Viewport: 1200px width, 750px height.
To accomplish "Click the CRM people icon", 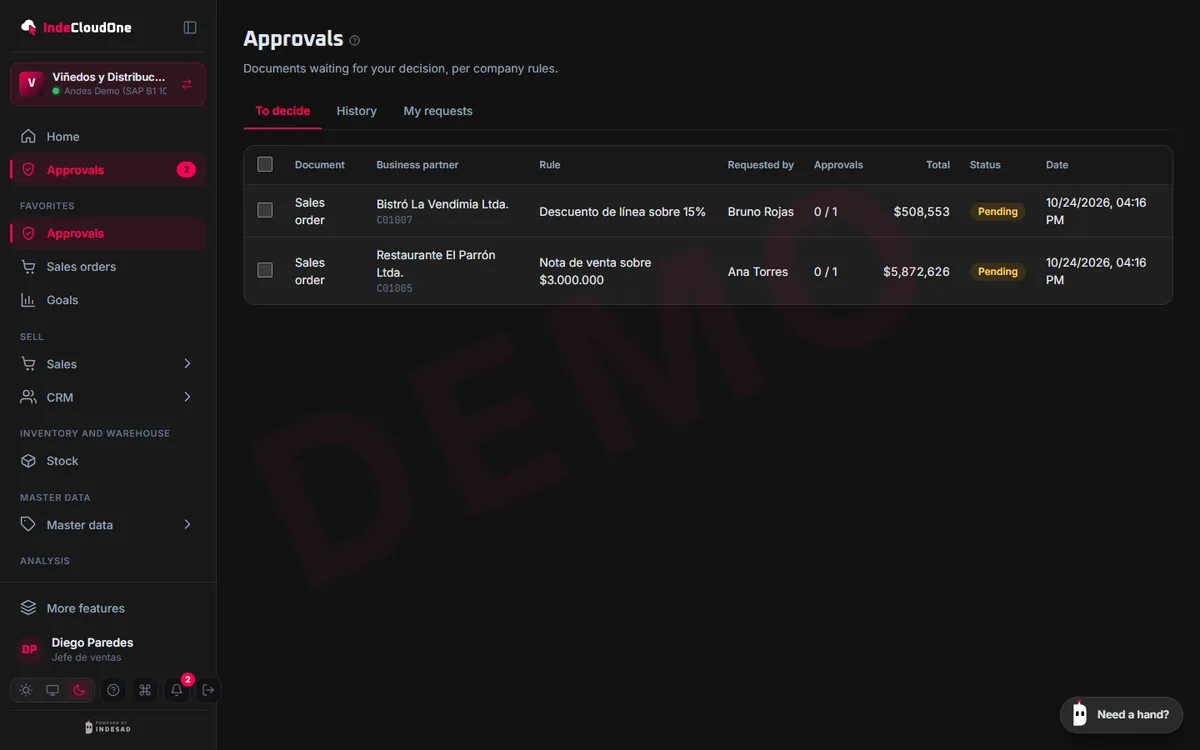I will pyautogui.click(x=28, y=397).
